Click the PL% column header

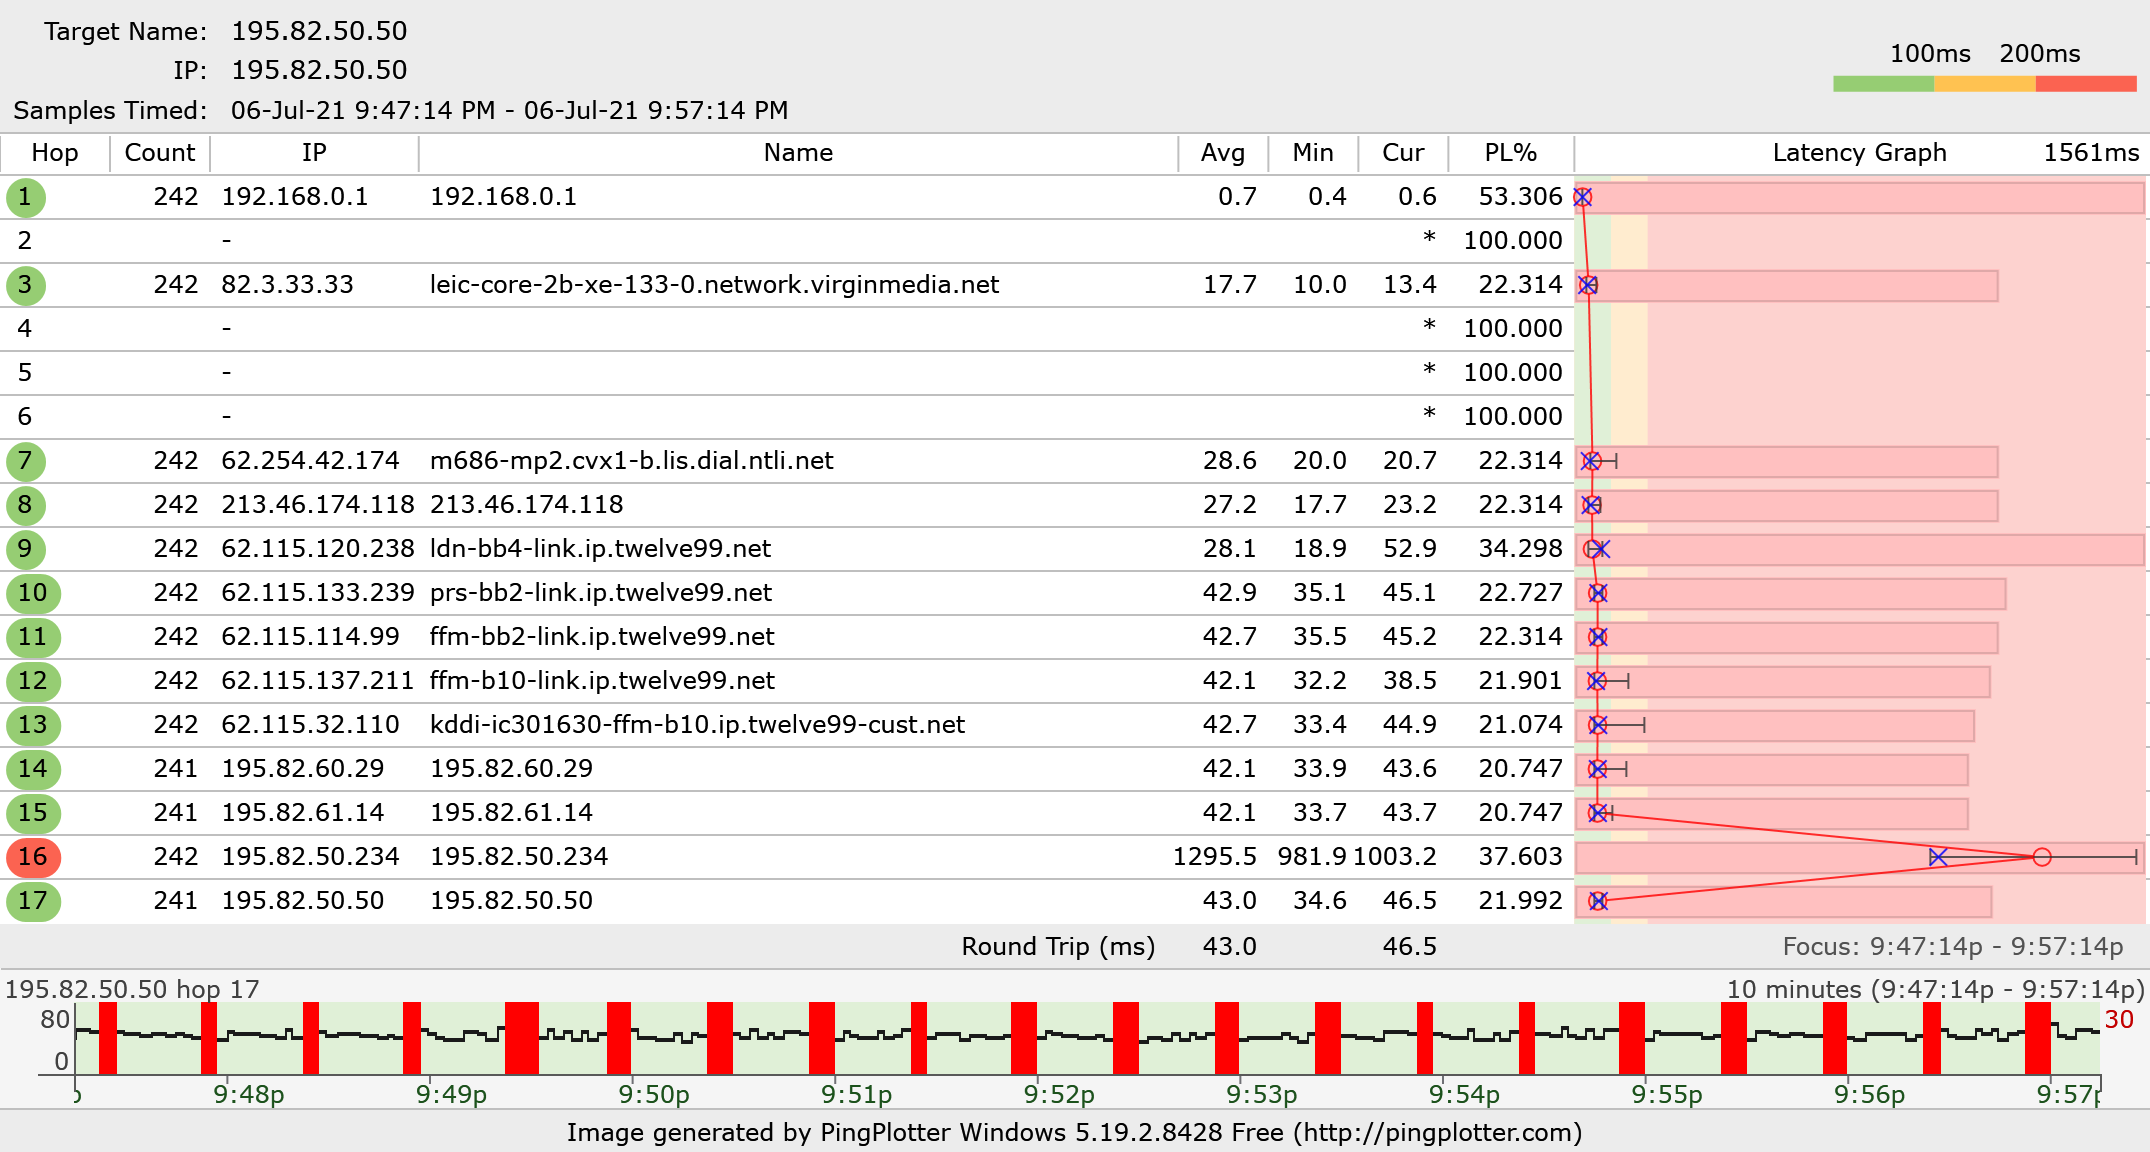(x=1510, y=153)
